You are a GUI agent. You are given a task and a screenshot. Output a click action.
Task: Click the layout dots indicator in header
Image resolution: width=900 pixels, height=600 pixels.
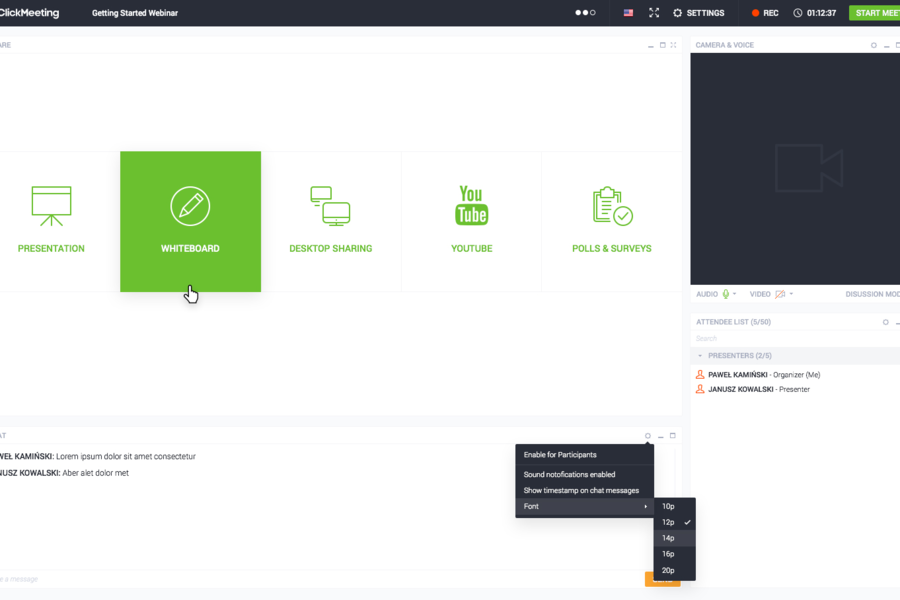pyautogui.click(x=585, y=13)
